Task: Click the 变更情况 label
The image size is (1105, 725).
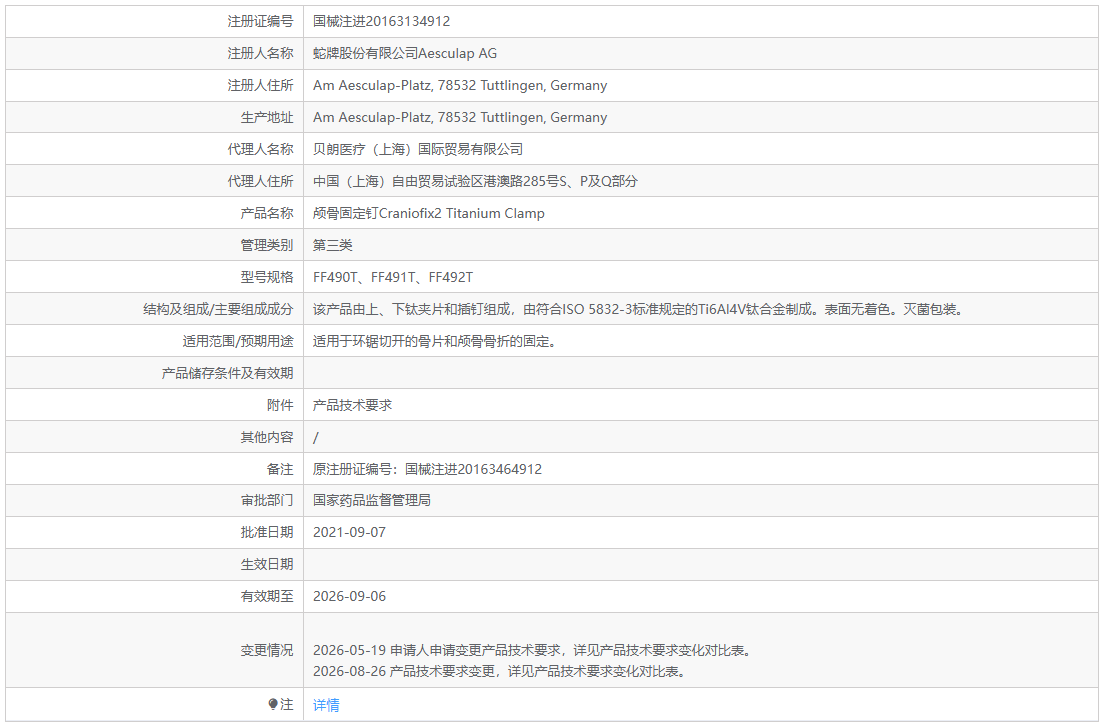Action: click(266, 650)
